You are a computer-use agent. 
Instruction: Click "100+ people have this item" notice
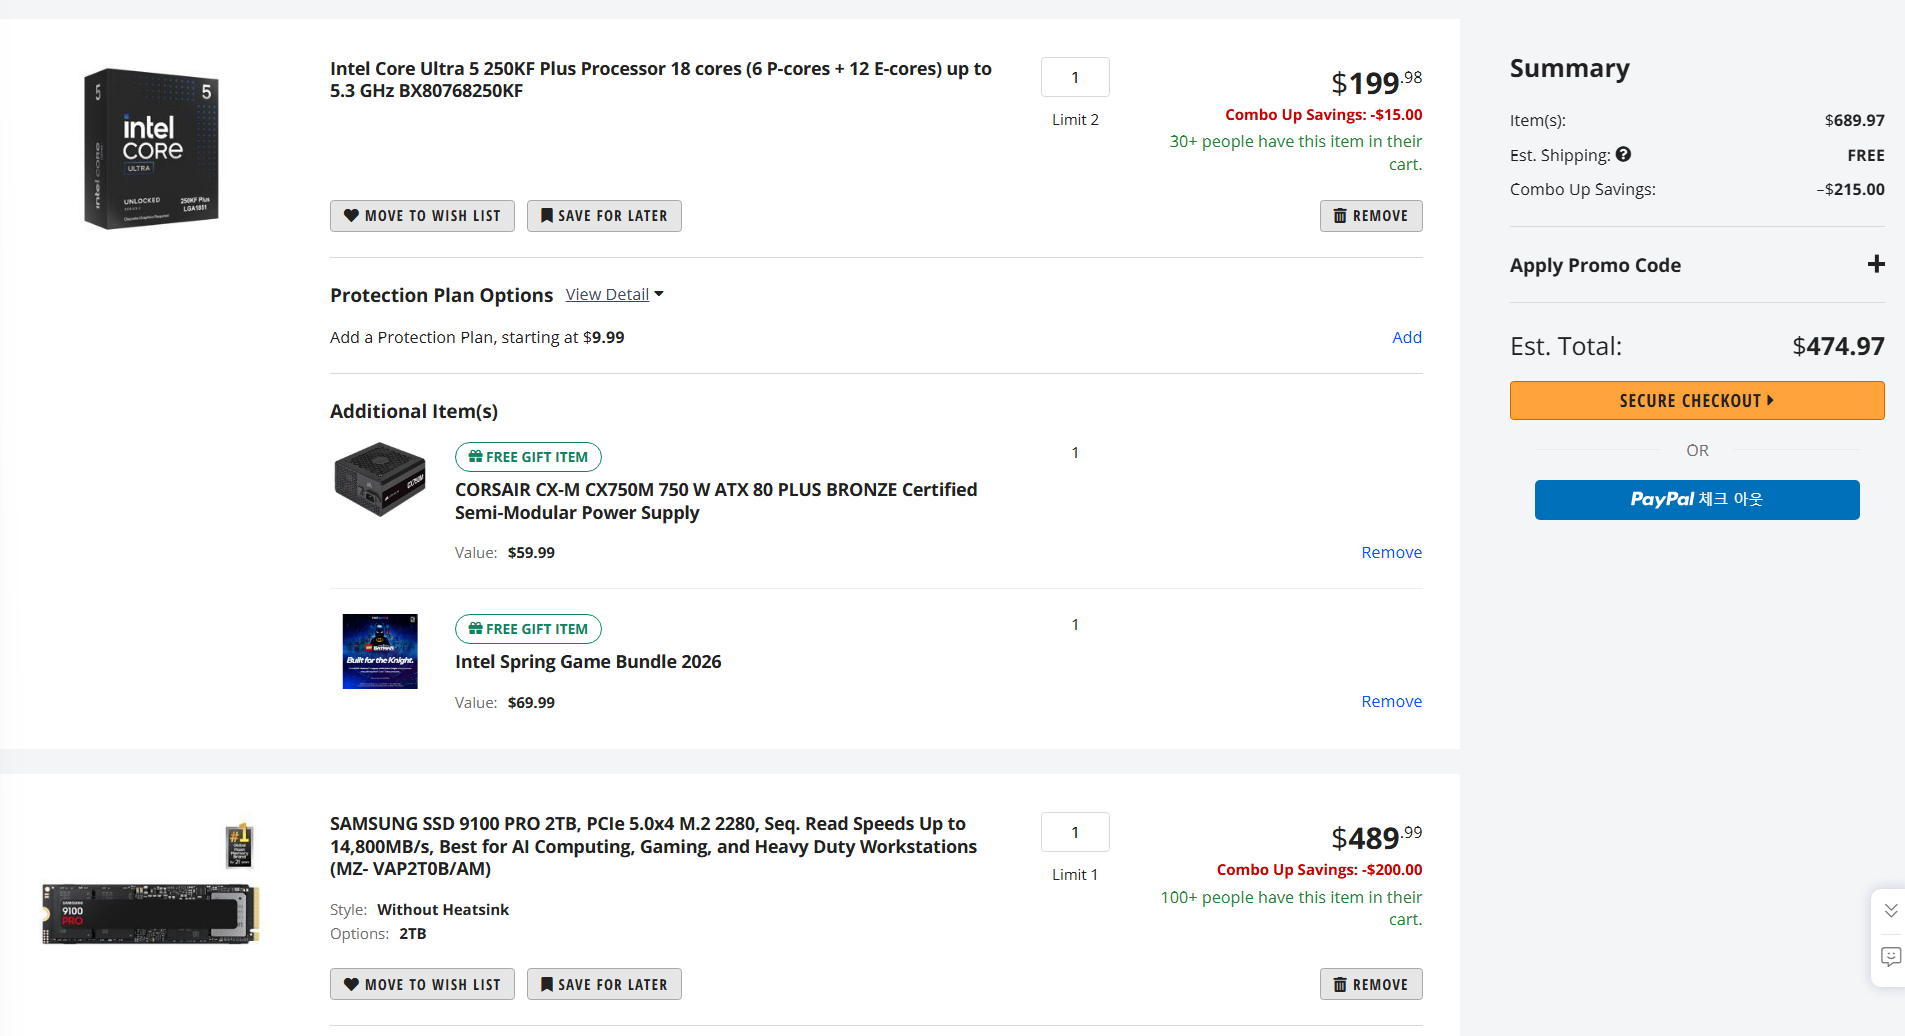coord(1291,908)
